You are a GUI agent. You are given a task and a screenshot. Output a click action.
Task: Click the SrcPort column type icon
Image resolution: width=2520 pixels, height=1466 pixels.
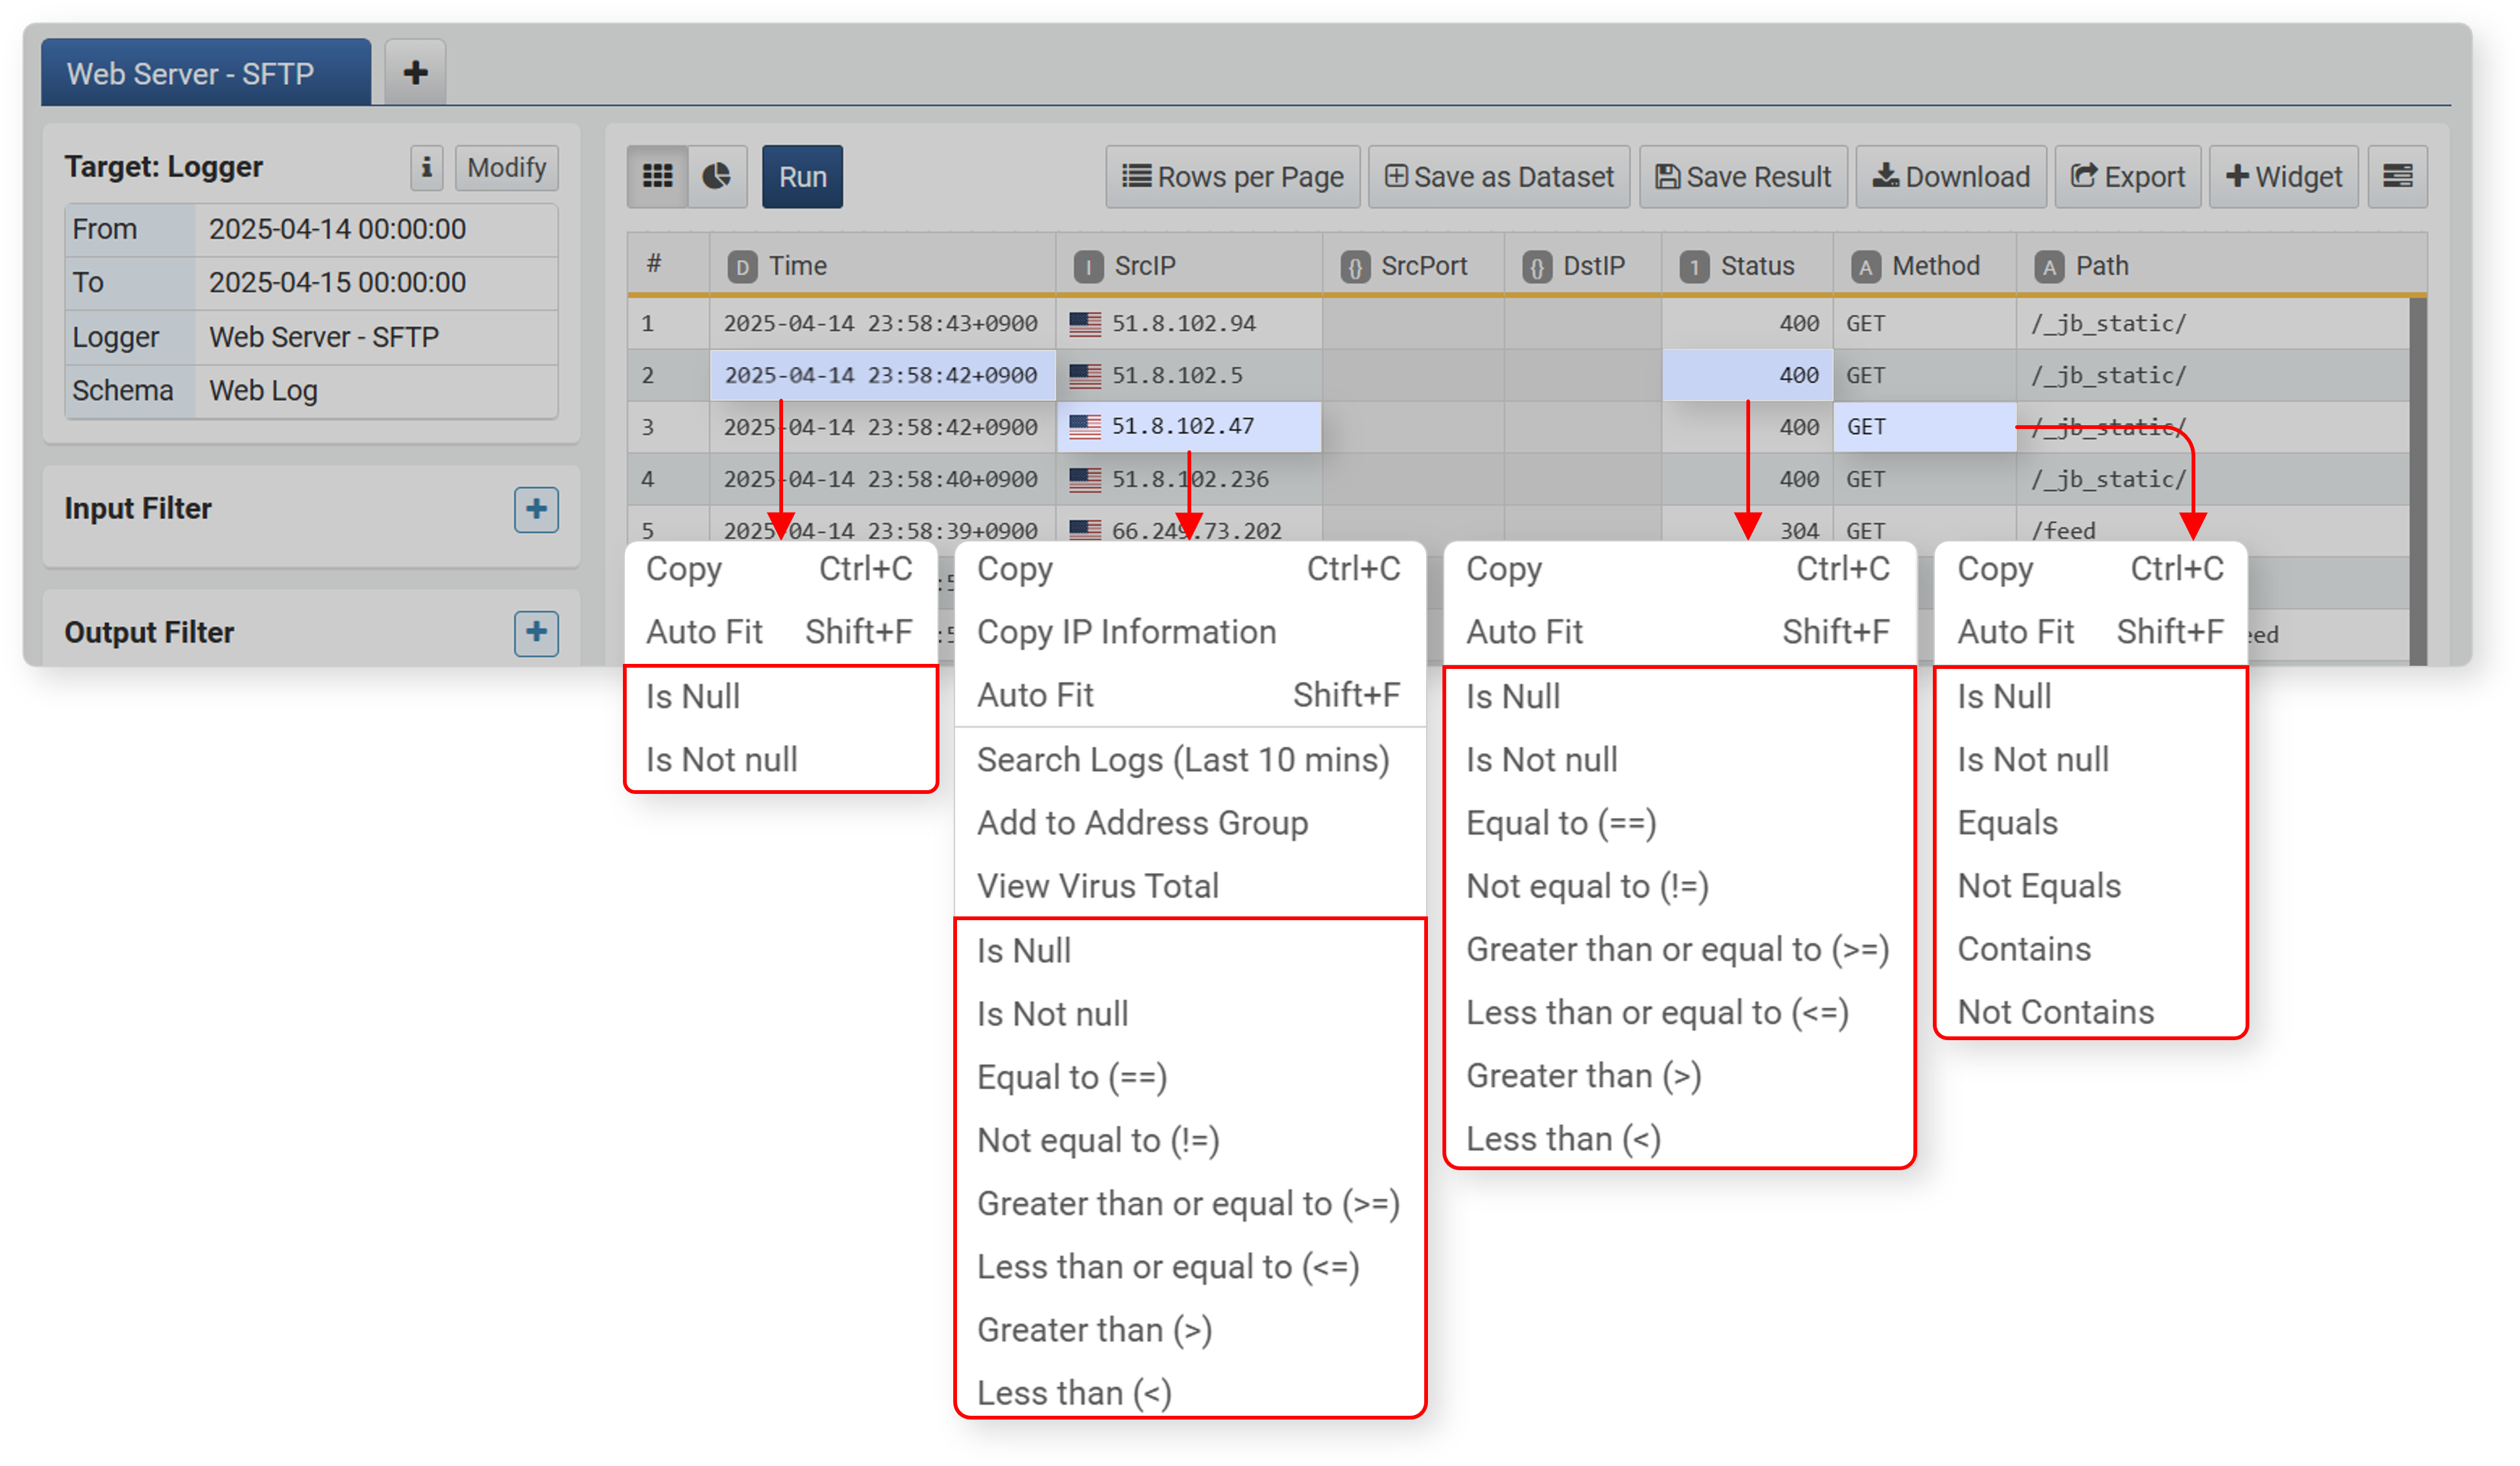point(1355,267)
